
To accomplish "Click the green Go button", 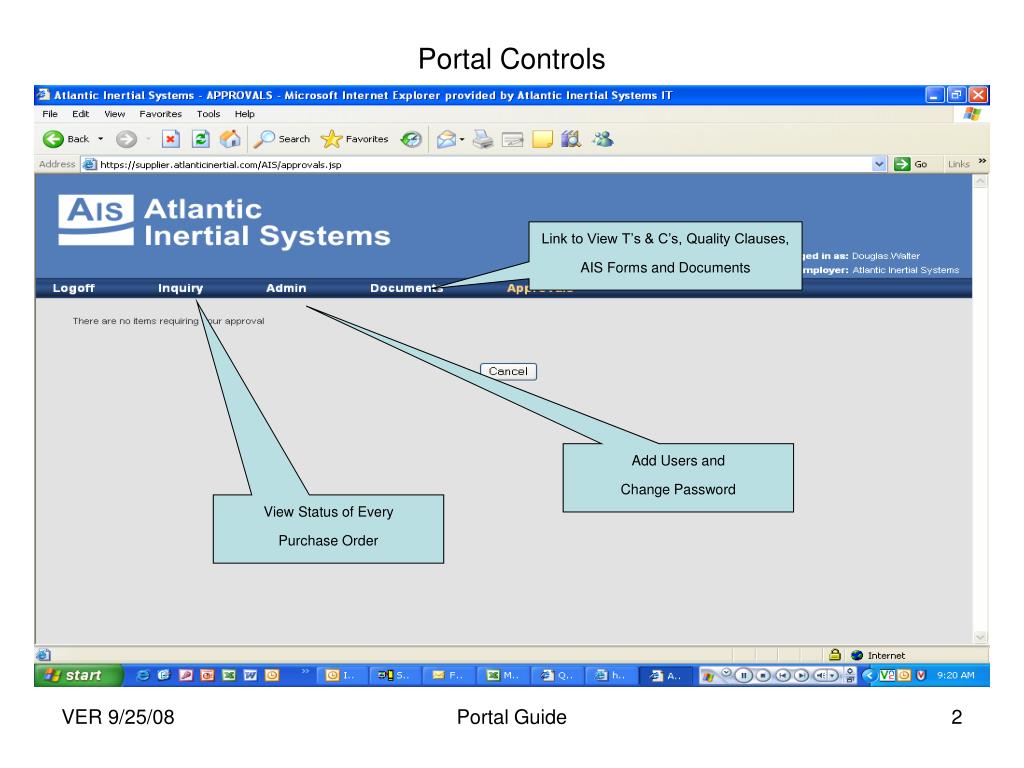I will (910, 164).
